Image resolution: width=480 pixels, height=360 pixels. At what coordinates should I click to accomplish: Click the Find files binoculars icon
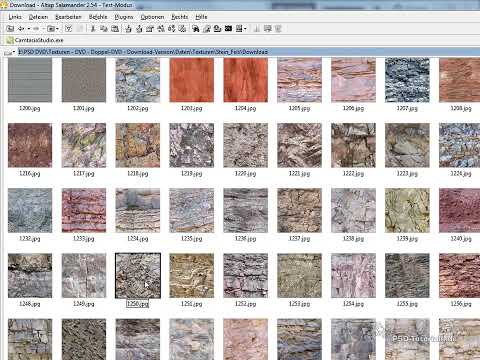click(196, 29)
